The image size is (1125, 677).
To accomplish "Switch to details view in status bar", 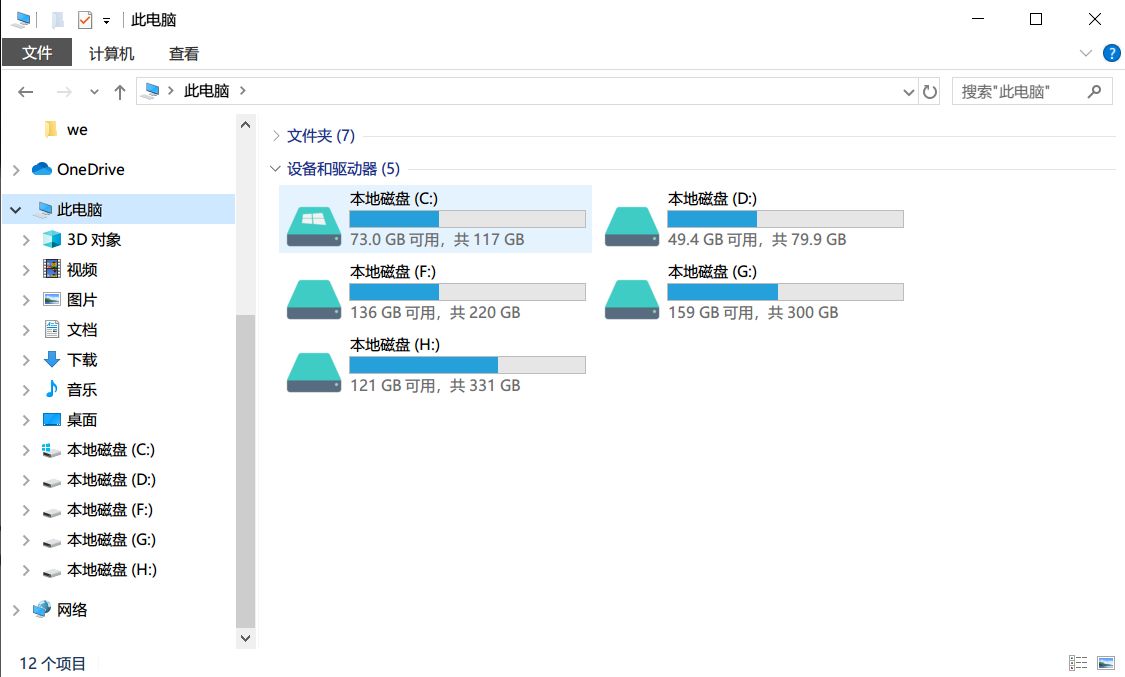I will pos(1078,663).
